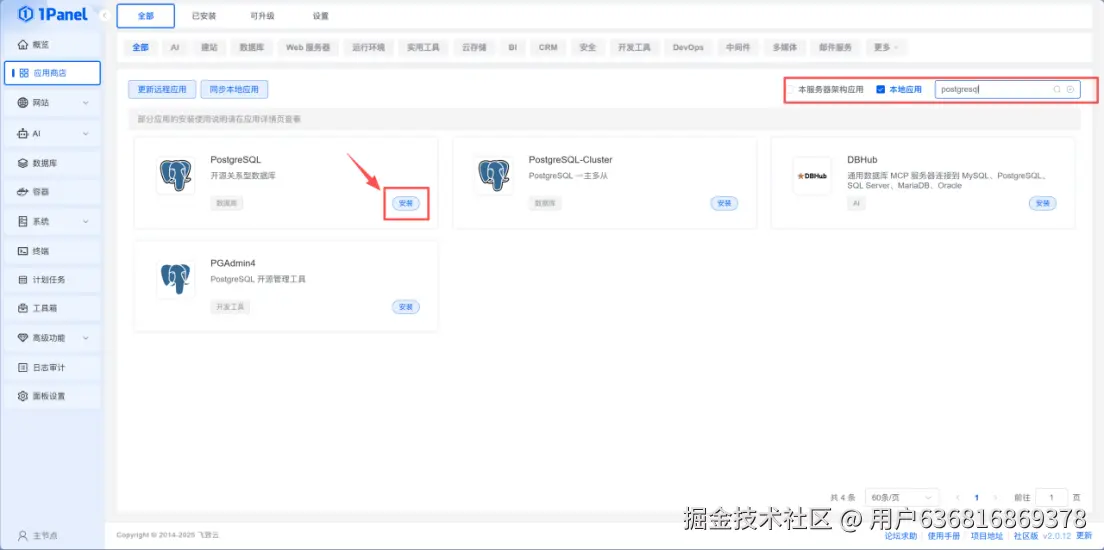This screenshot has width=1104, height=550.
Task: Clear the search field with the round icon
Action: pyautogui.click(x=1070, y=89)
